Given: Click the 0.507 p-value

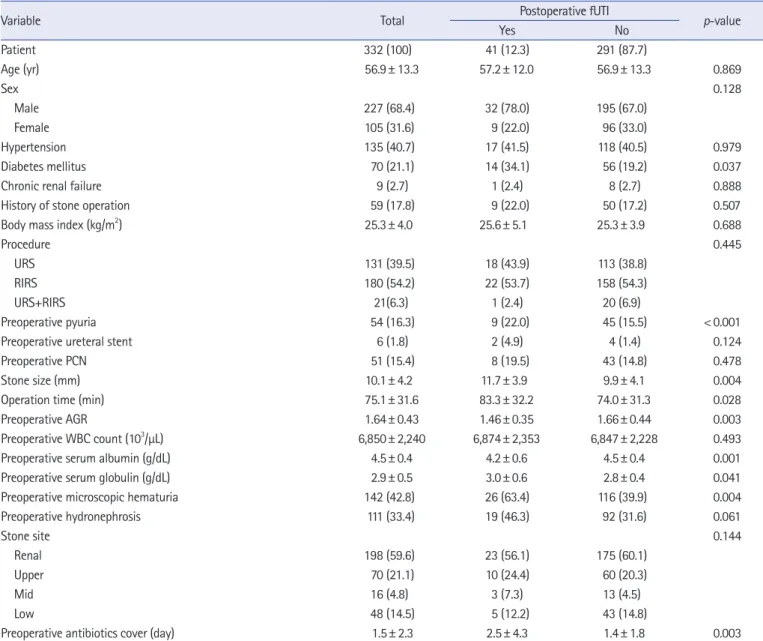Looking at the screenshot, I should coord(727,205).
